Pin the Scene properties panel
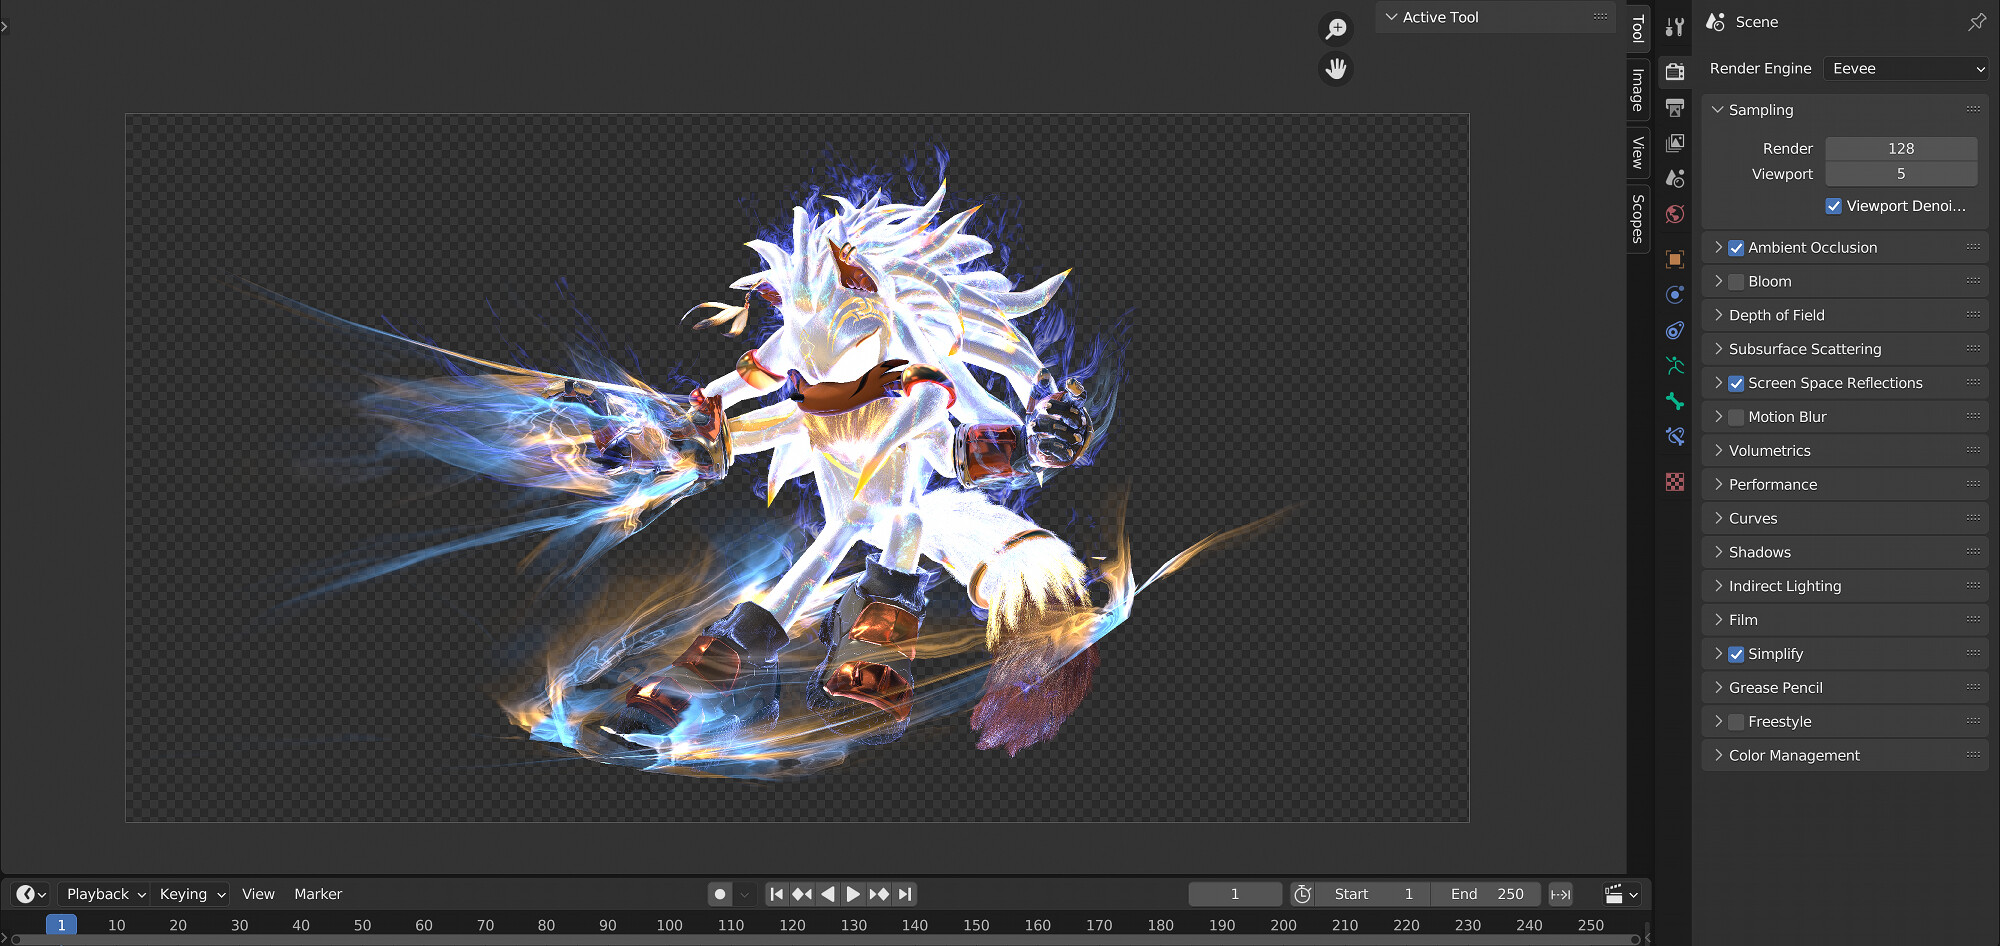 click(1976, 22)
